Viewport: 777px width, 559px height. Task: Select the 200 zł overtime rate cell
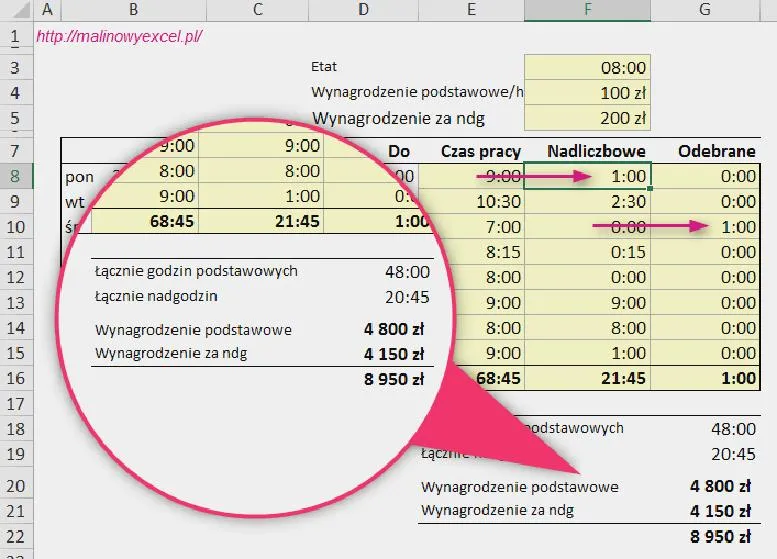[x=587, y=118]
